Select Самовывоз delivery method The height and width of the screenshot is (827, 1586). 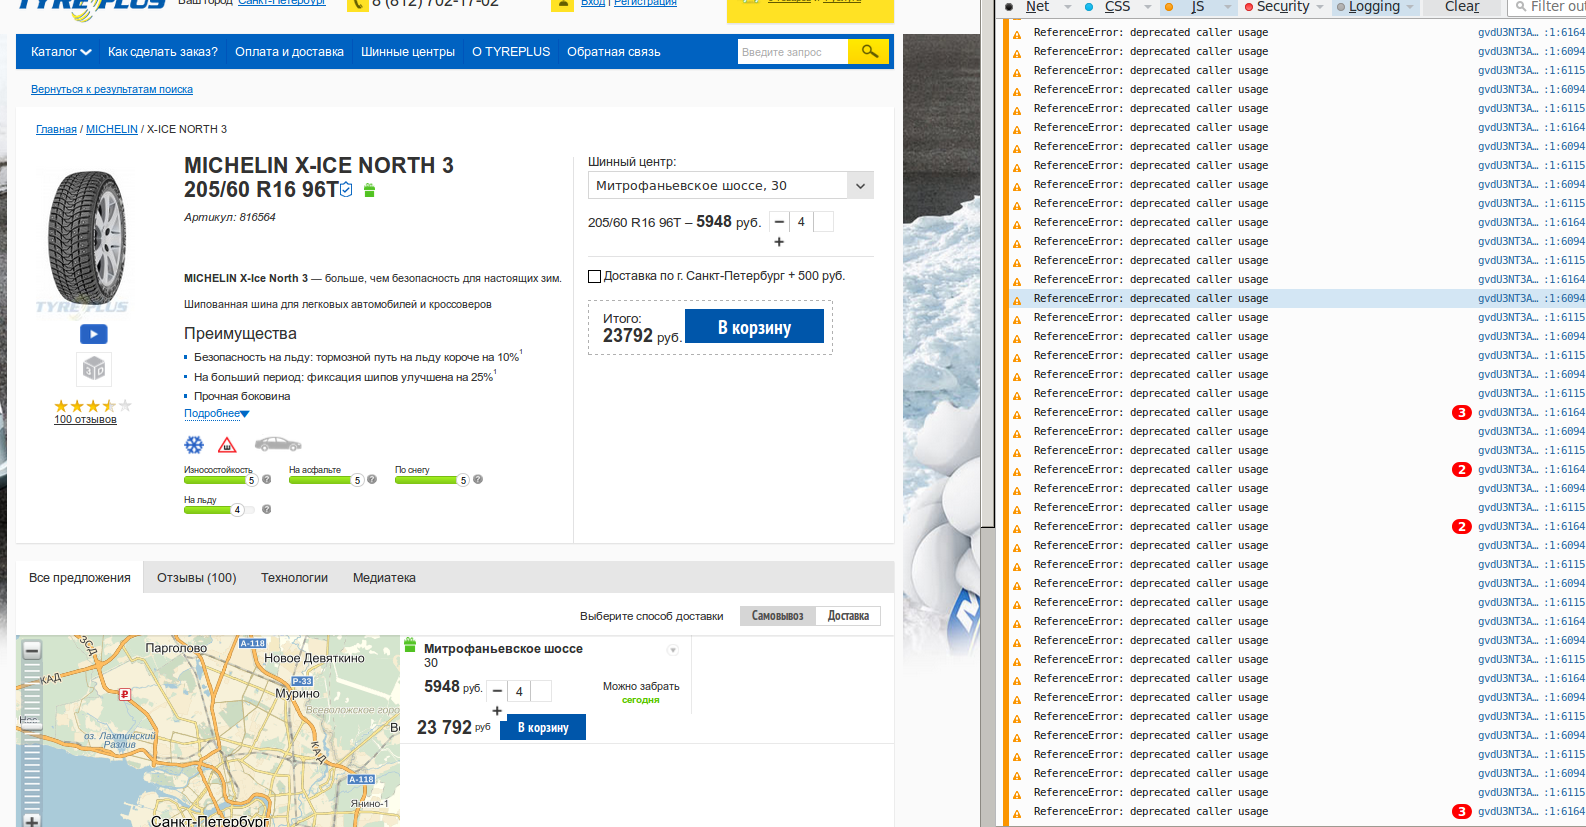[777, 616]
